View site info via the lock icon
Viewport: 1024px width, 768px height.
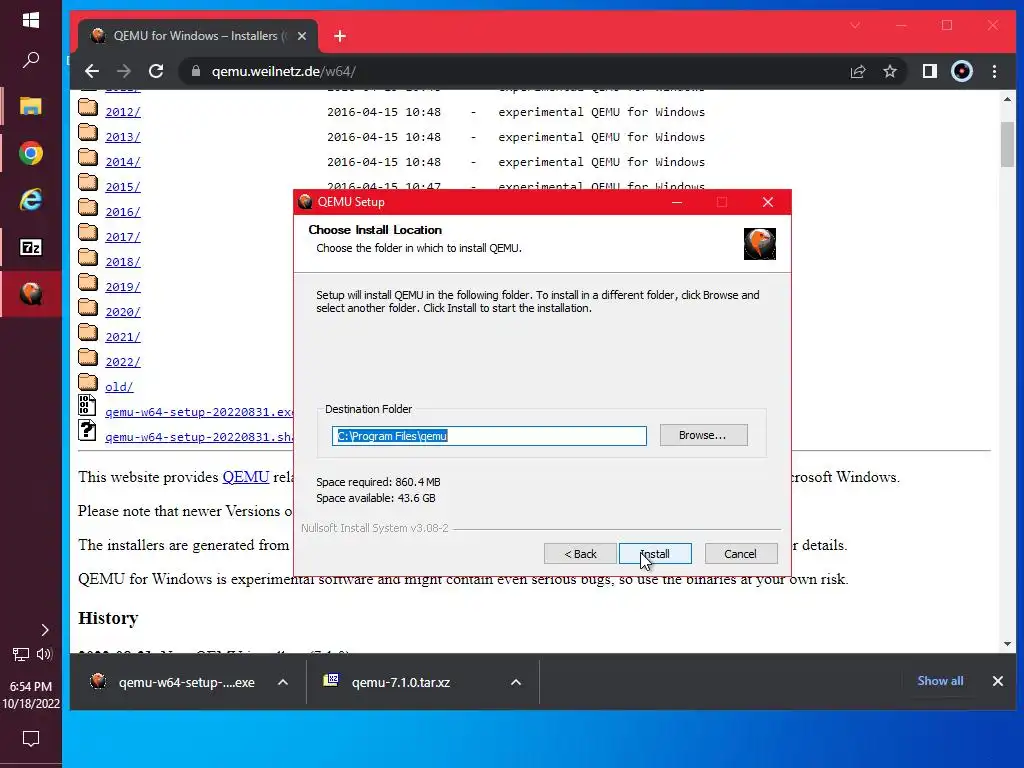[196, 71]
